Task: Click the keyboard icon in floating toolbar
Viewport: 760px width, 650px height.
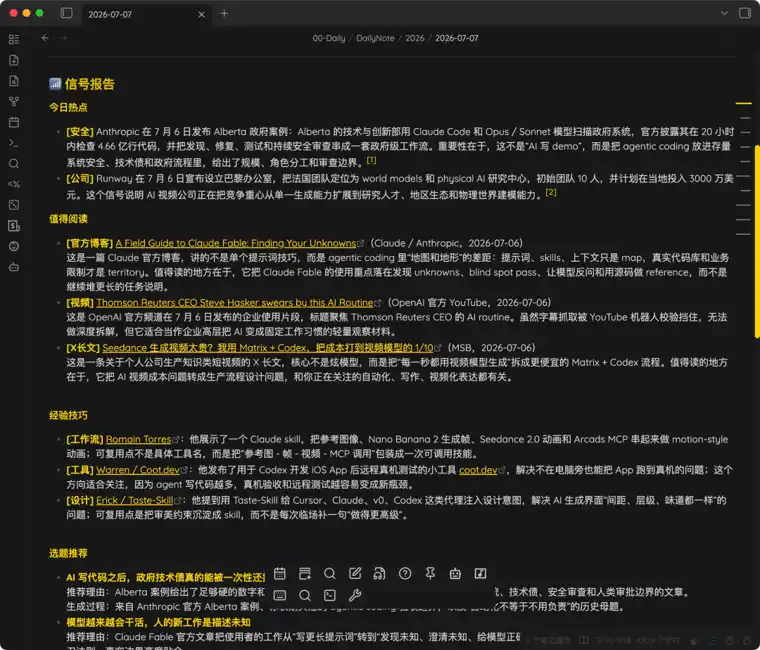Action: (280, 595)
